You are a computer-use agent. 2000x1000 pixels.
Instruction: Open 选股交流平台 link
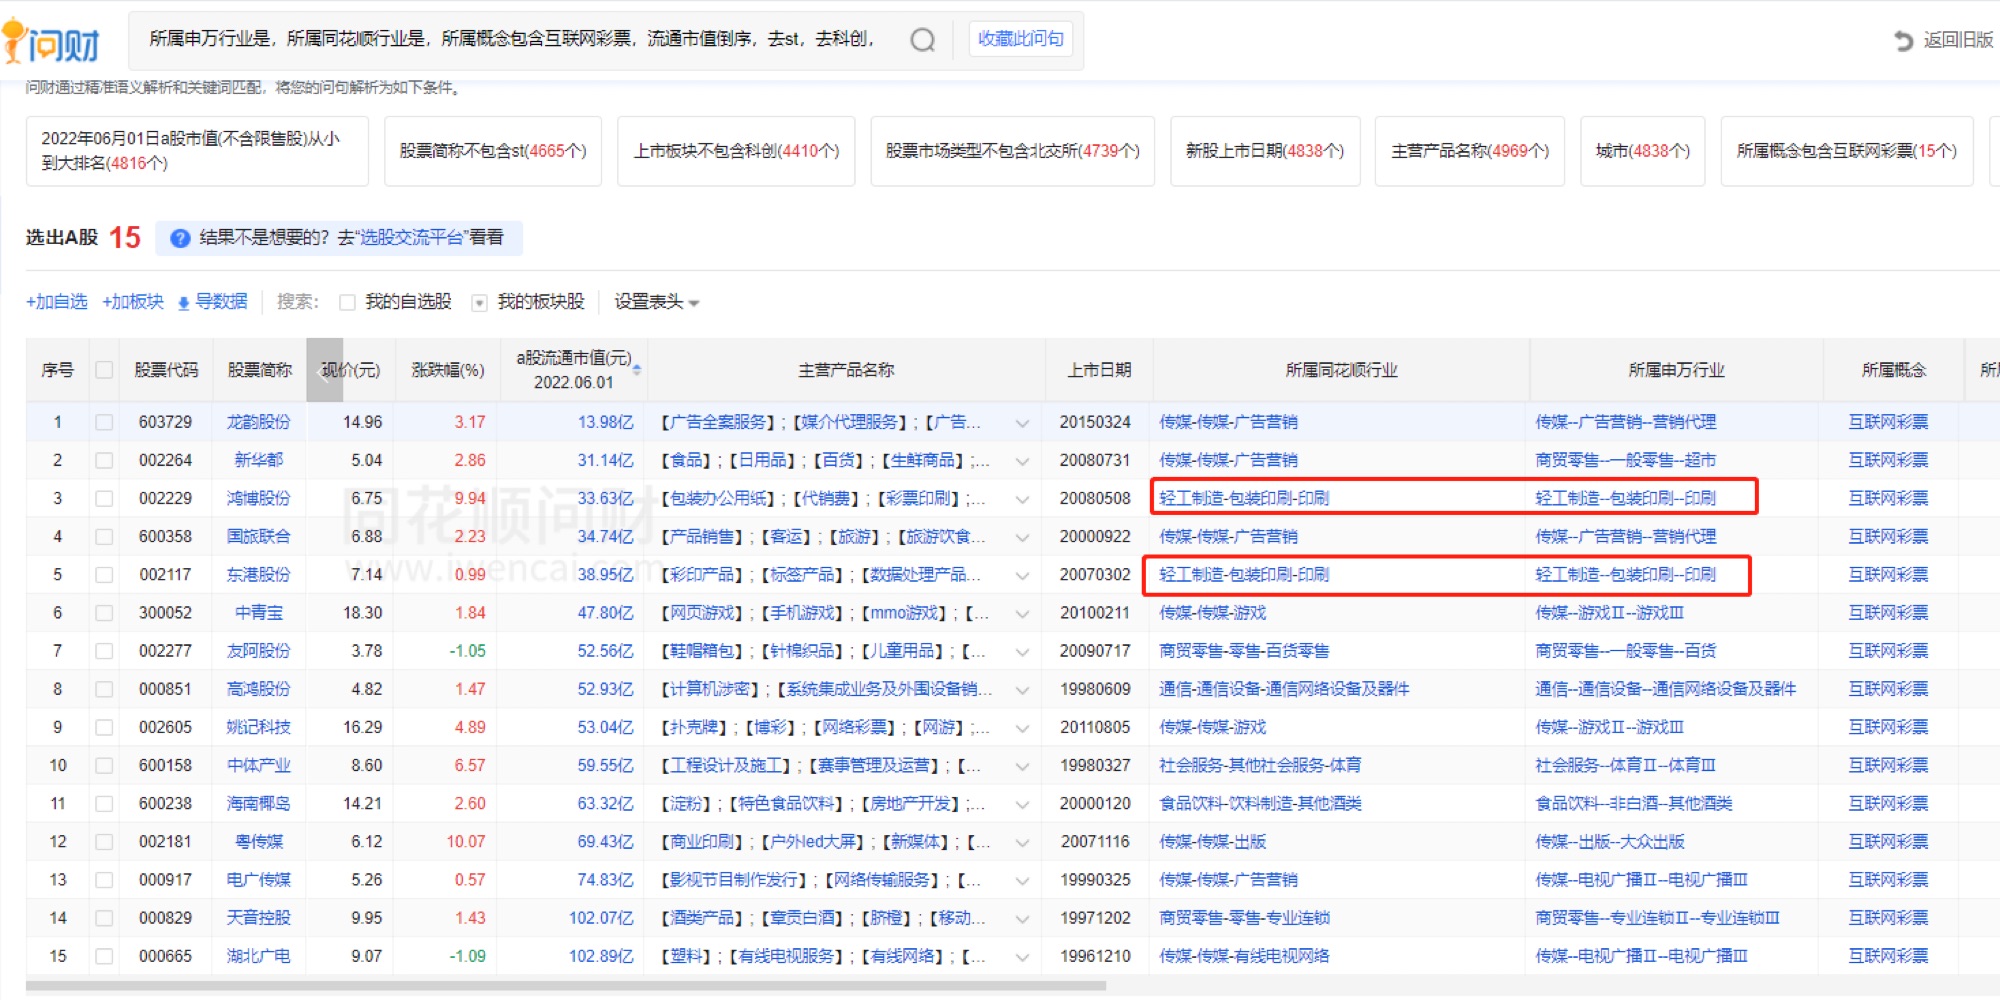(411, 237)
